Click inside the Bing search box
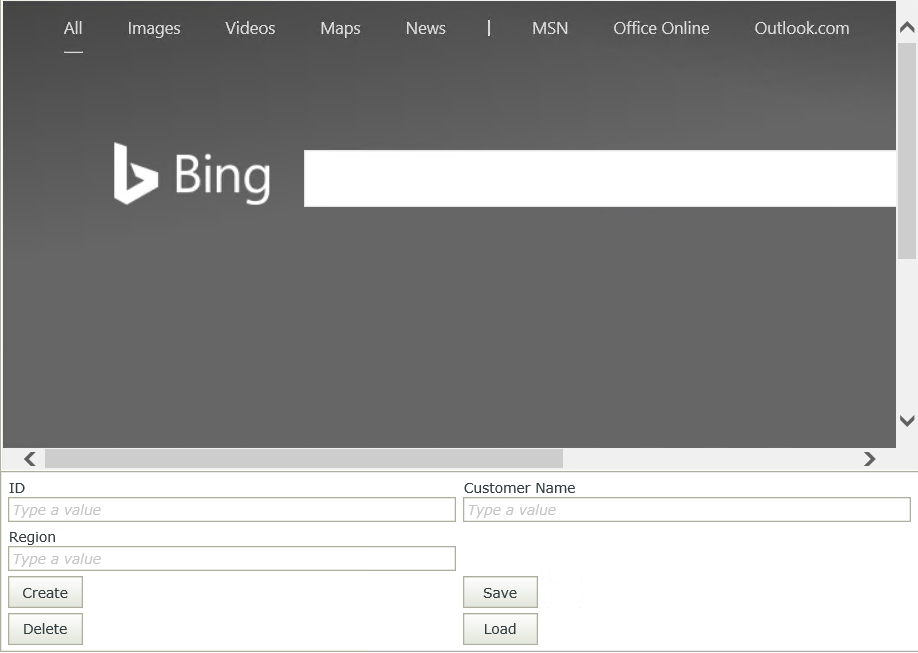 click(x=599, y=179)
